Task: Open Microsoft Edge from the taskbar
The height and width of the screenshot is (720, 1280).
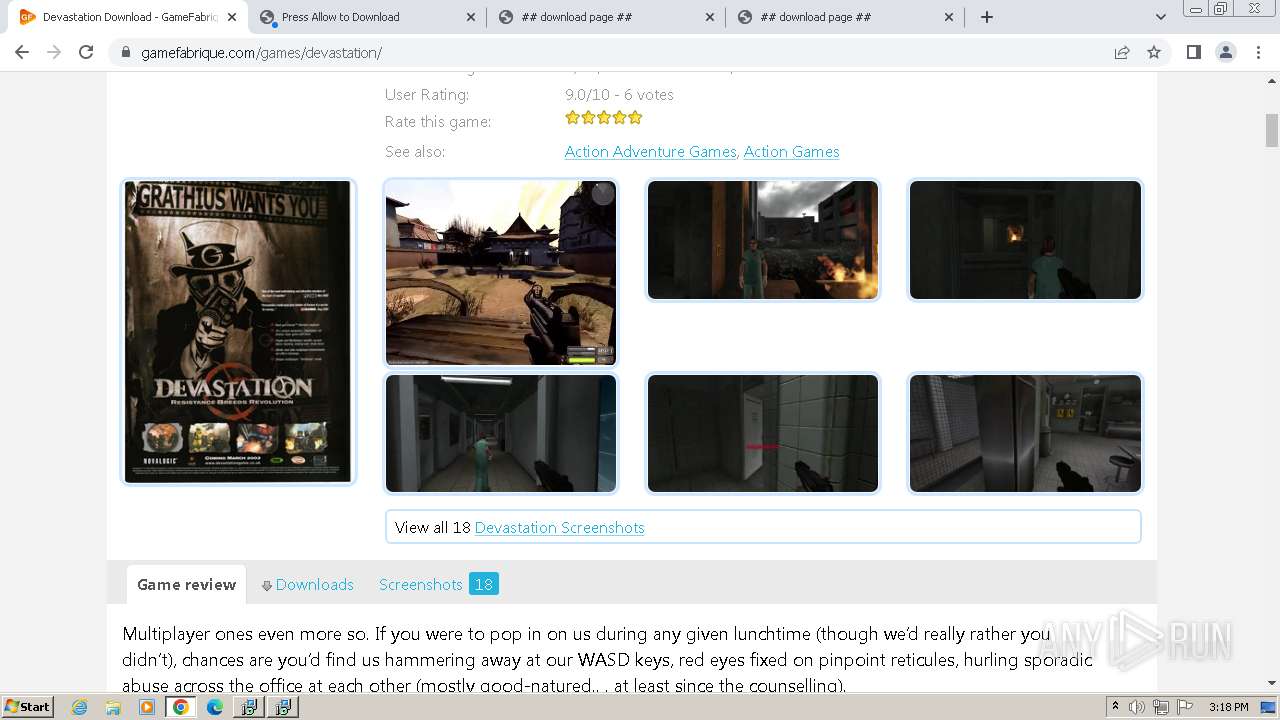Action: (x=215, y=707)
